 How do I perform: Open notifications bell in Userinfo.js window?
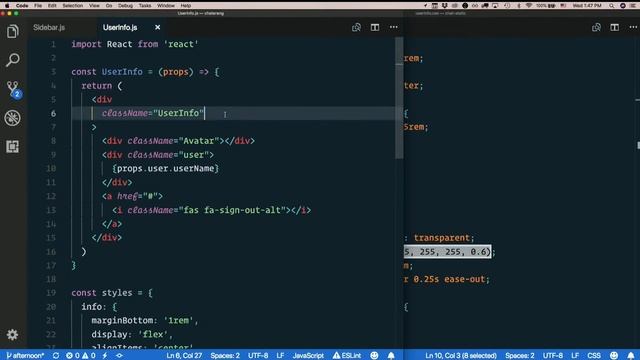tap(391, 356)
